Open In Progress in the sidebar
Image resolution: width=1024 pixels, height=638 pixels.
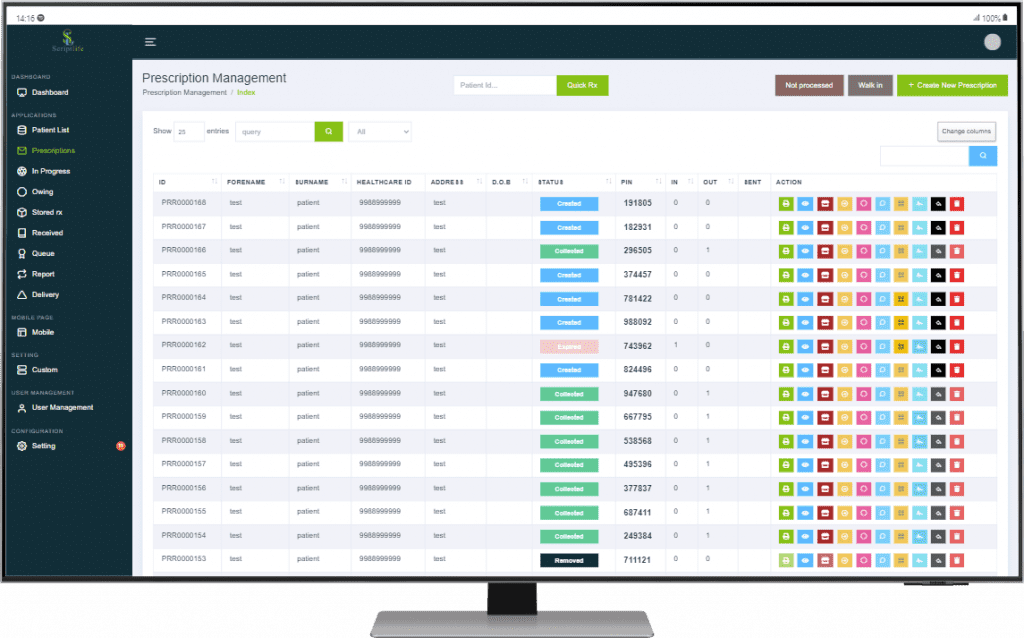(50, 171)
